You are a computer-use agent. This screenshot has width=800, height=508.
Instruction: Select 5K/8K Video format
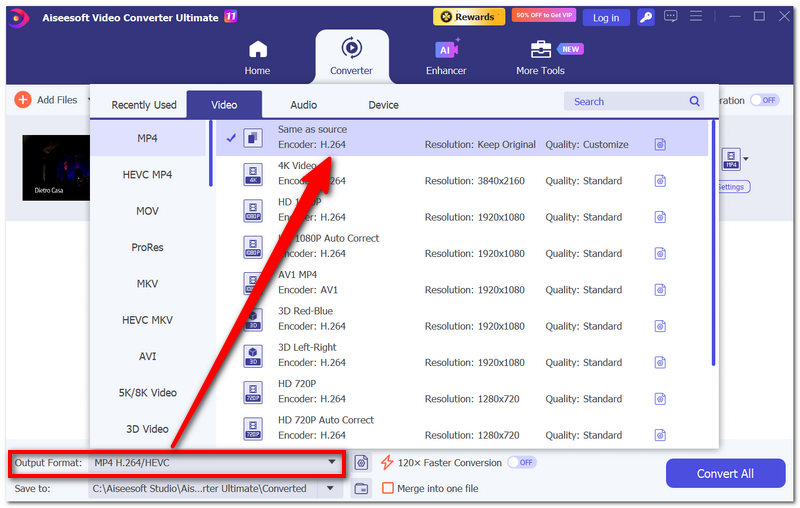click(147, 393)
